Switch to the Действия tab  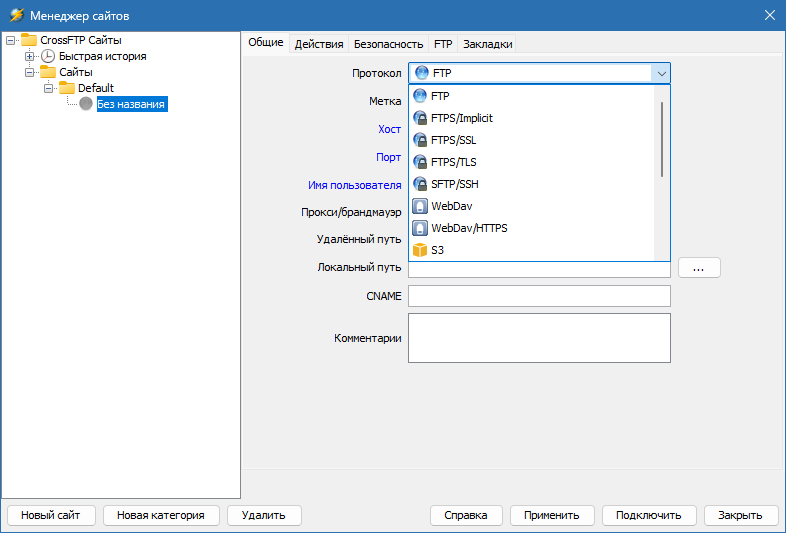click(x=319, y=44)
